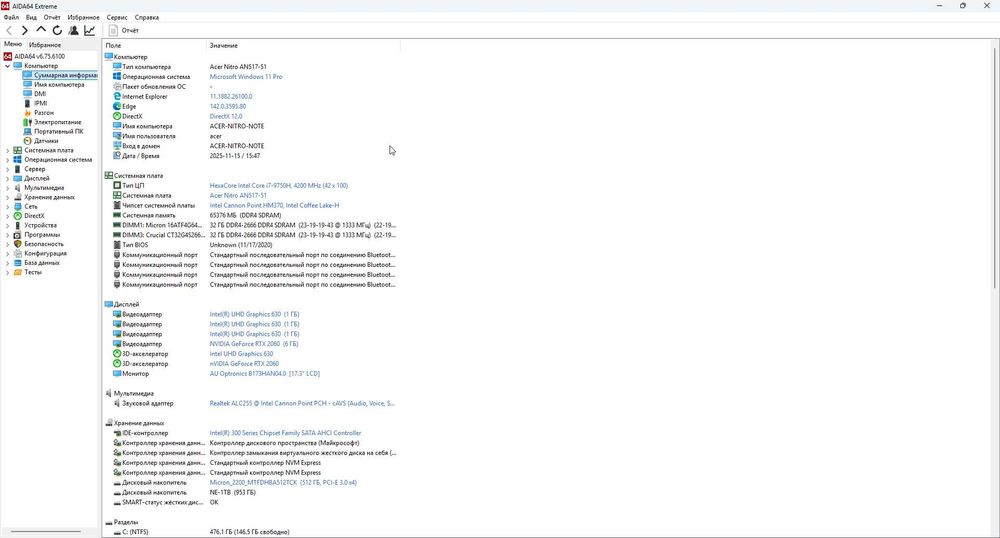Image resolution: width=1000 pixels, height=538 pixels.
Task: Click the Разгон flame icon
Action: pos(27,112)
